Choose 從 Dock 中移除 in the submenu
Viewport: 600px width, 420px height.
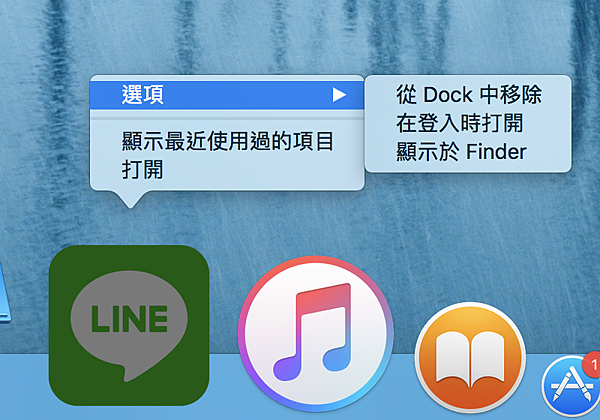468,94
